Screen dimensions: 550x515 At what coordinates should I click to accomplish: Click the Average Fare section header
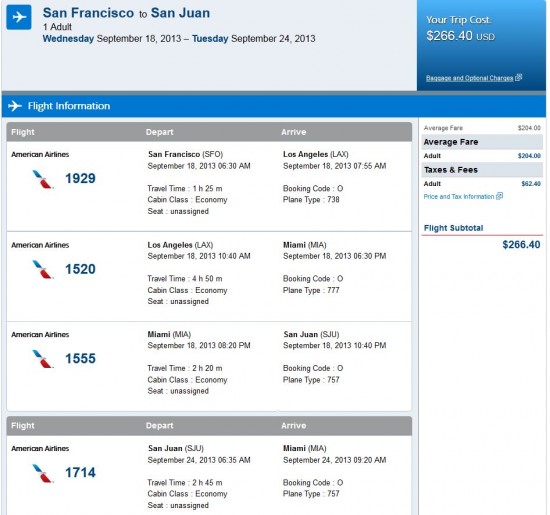[x=482, y=142]
